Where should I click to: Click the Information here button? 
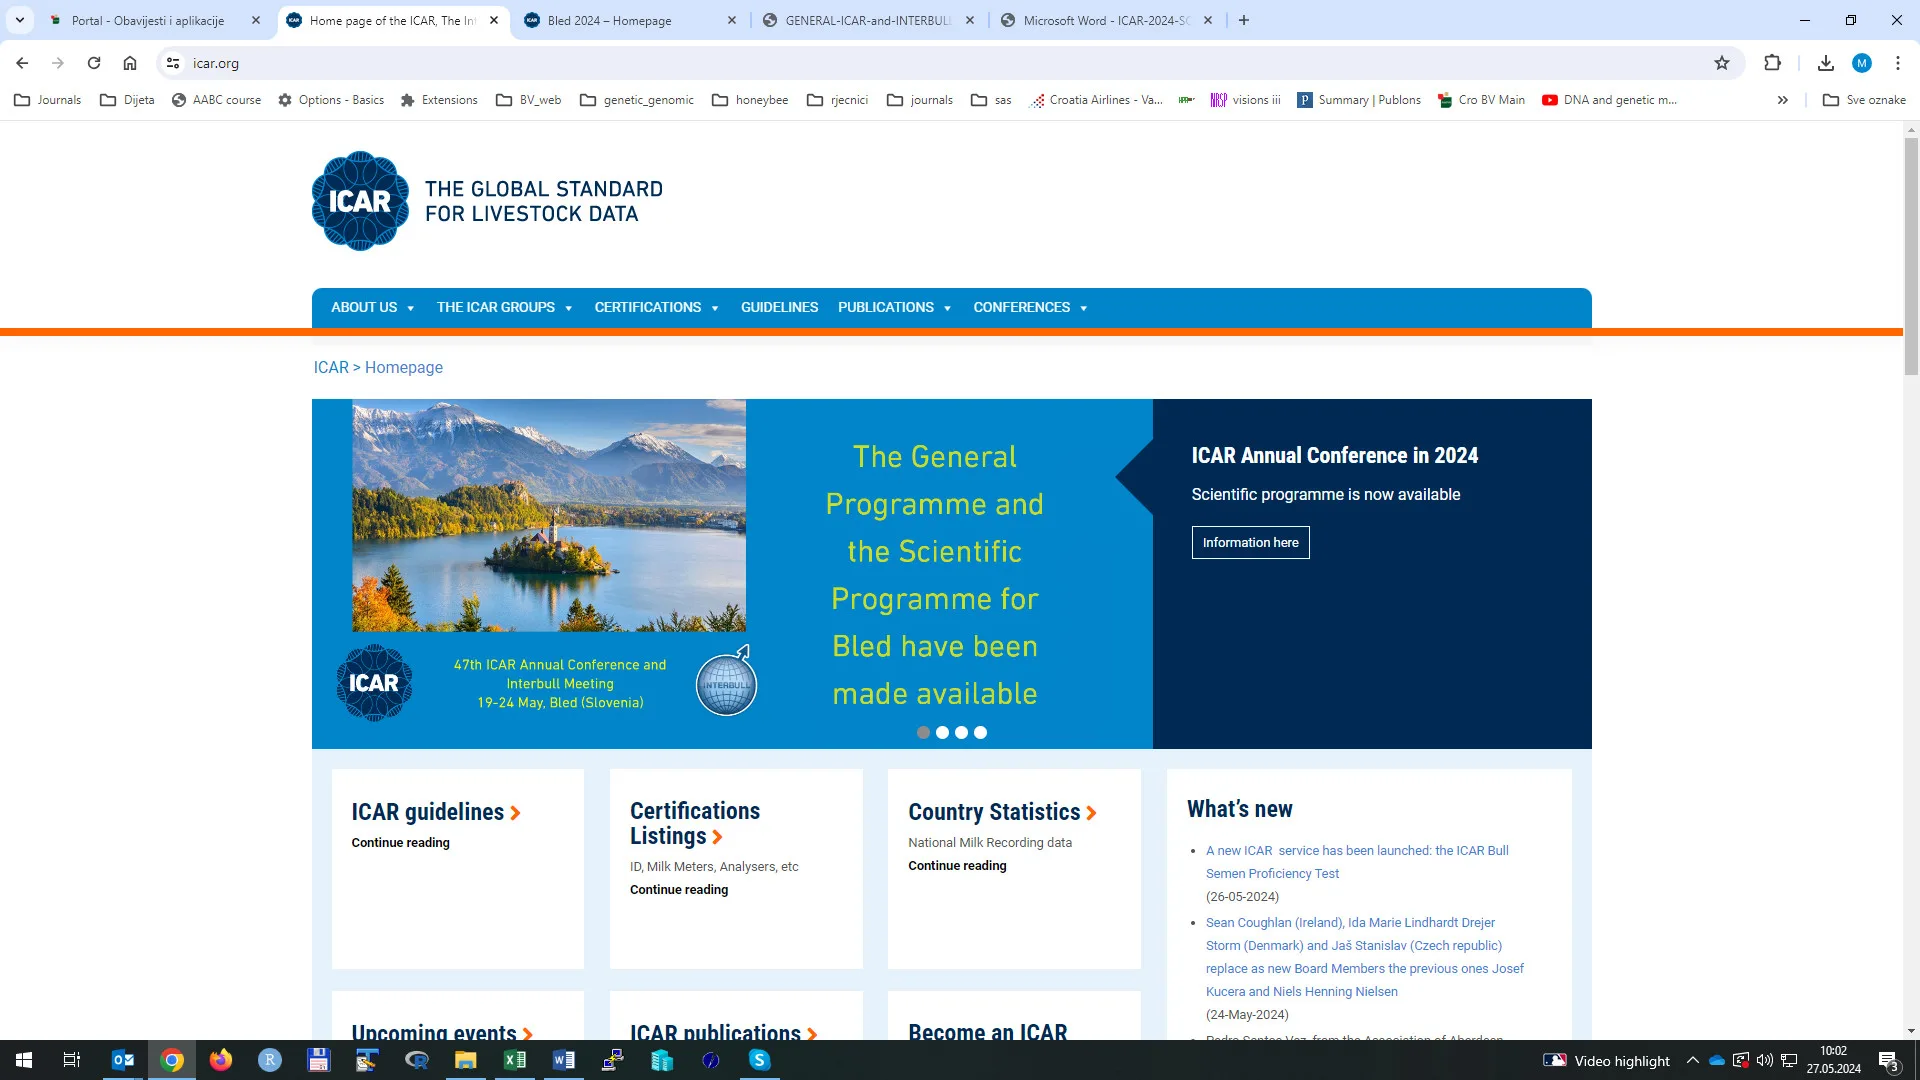pos(1250,542)
